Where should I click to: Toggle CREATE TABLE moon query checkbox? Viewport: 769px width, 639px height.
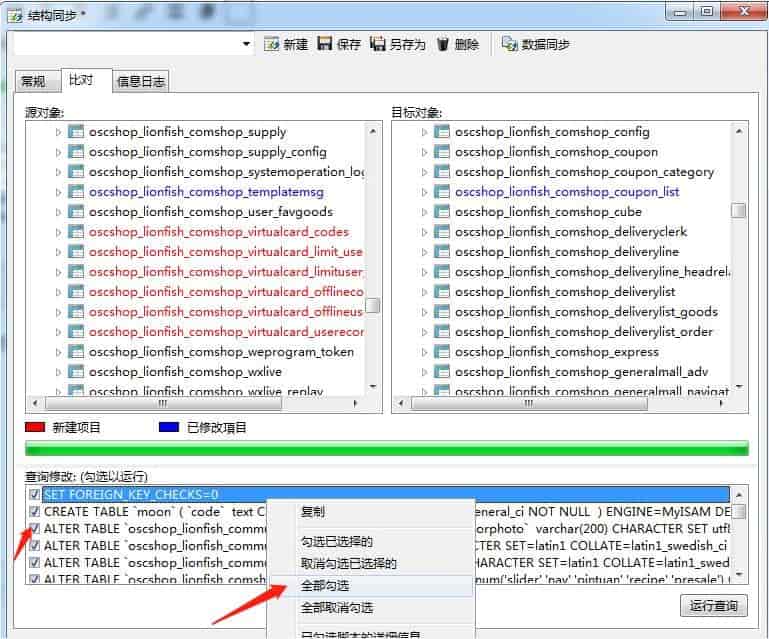pos(34,511)
